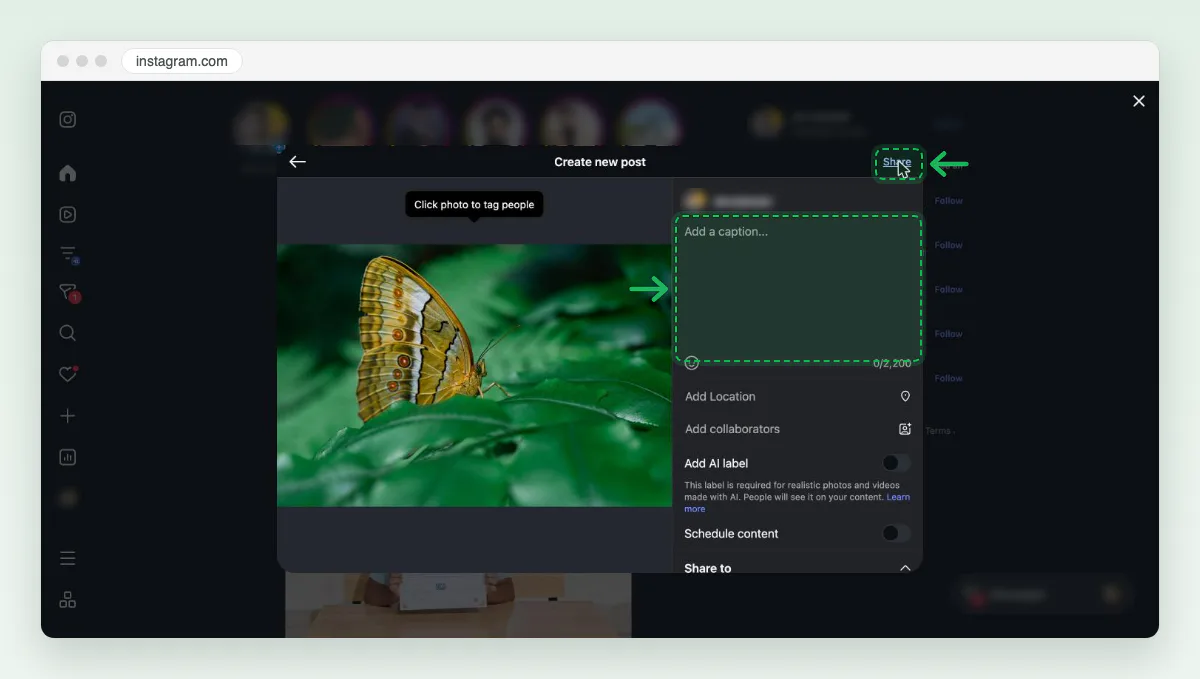Click the Add Location field
Image resolution: width=1200 pixels, height=679 pixels.
click(798, 396)
